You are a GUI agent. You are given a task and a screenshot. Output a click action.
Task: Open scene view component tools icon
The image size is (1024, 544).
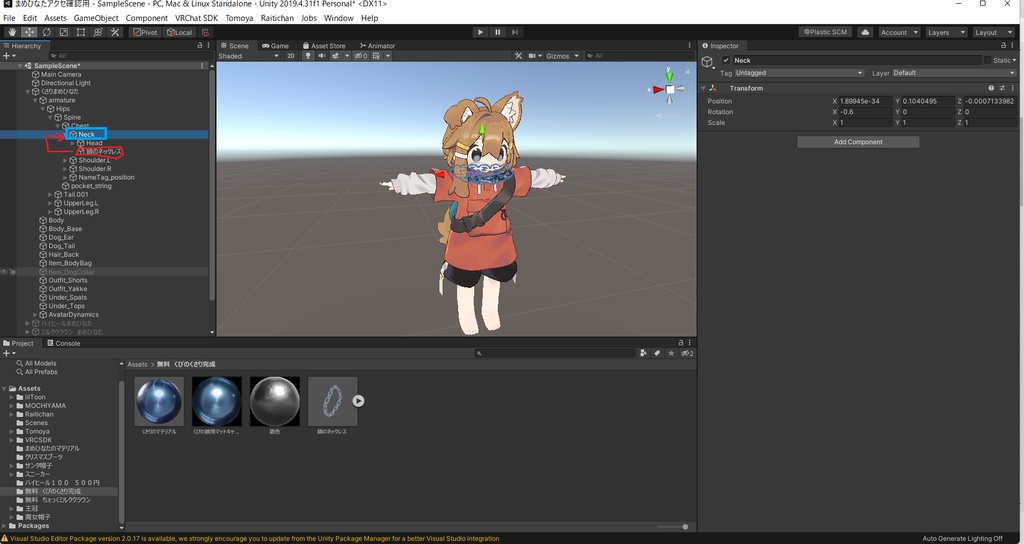[519, 56]
